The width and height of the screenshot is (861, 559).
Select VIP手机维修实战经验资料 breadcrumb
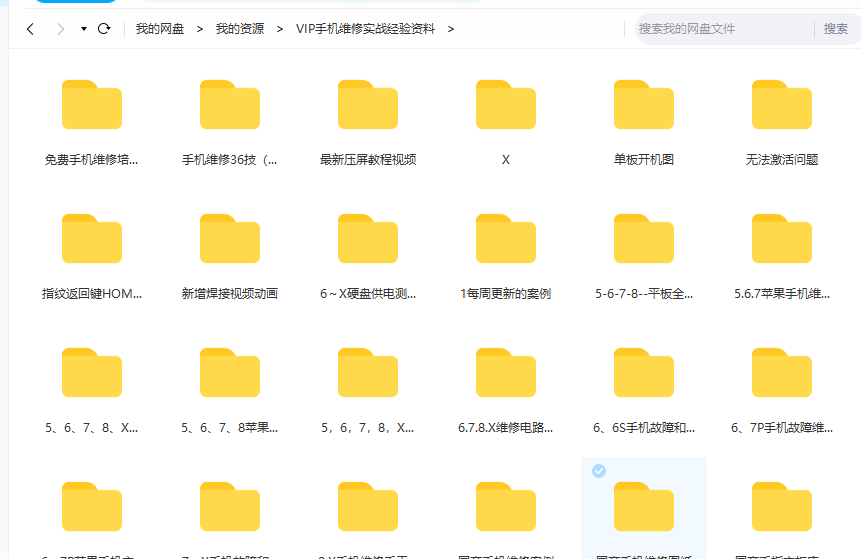pos(365,29)
